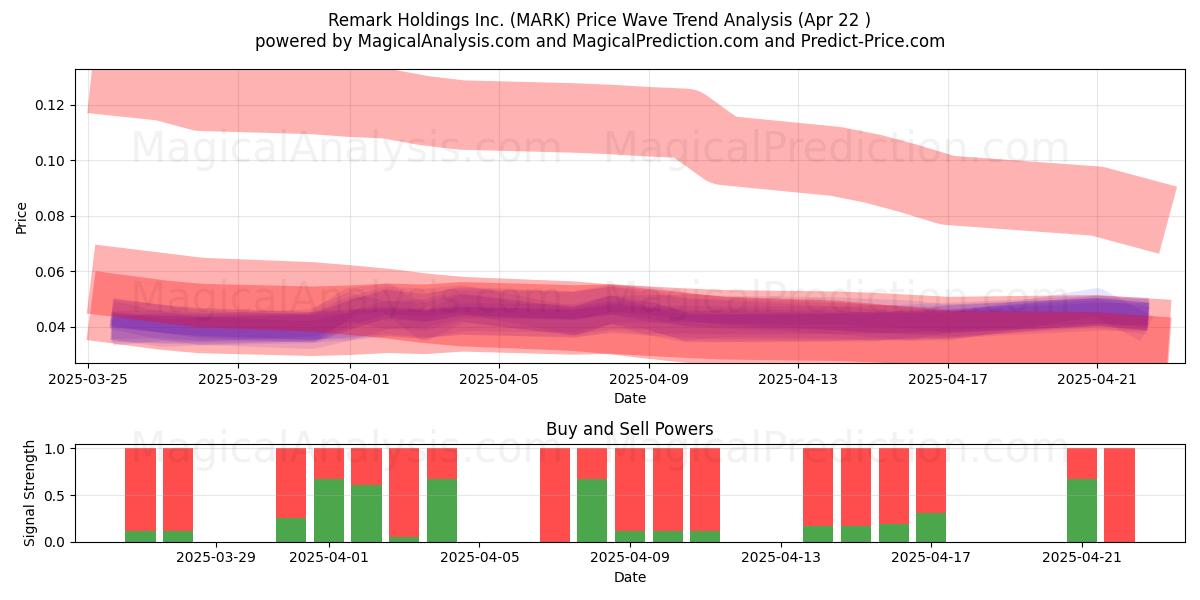This screenshot has width=1200, height=600.
Task: Click the first bar in Buy and Sell chart
Action: (x=141, y=495)
